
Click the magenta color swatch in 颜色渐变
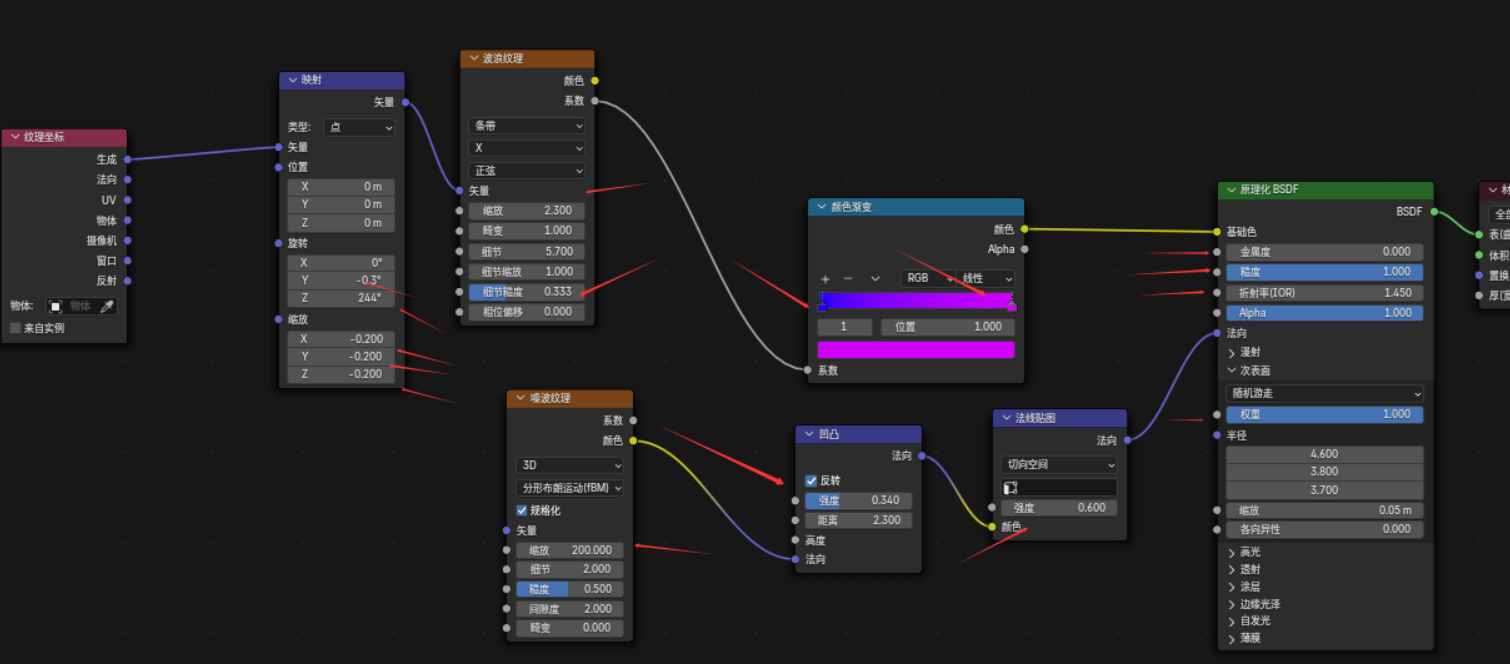(x=915, y=349)
